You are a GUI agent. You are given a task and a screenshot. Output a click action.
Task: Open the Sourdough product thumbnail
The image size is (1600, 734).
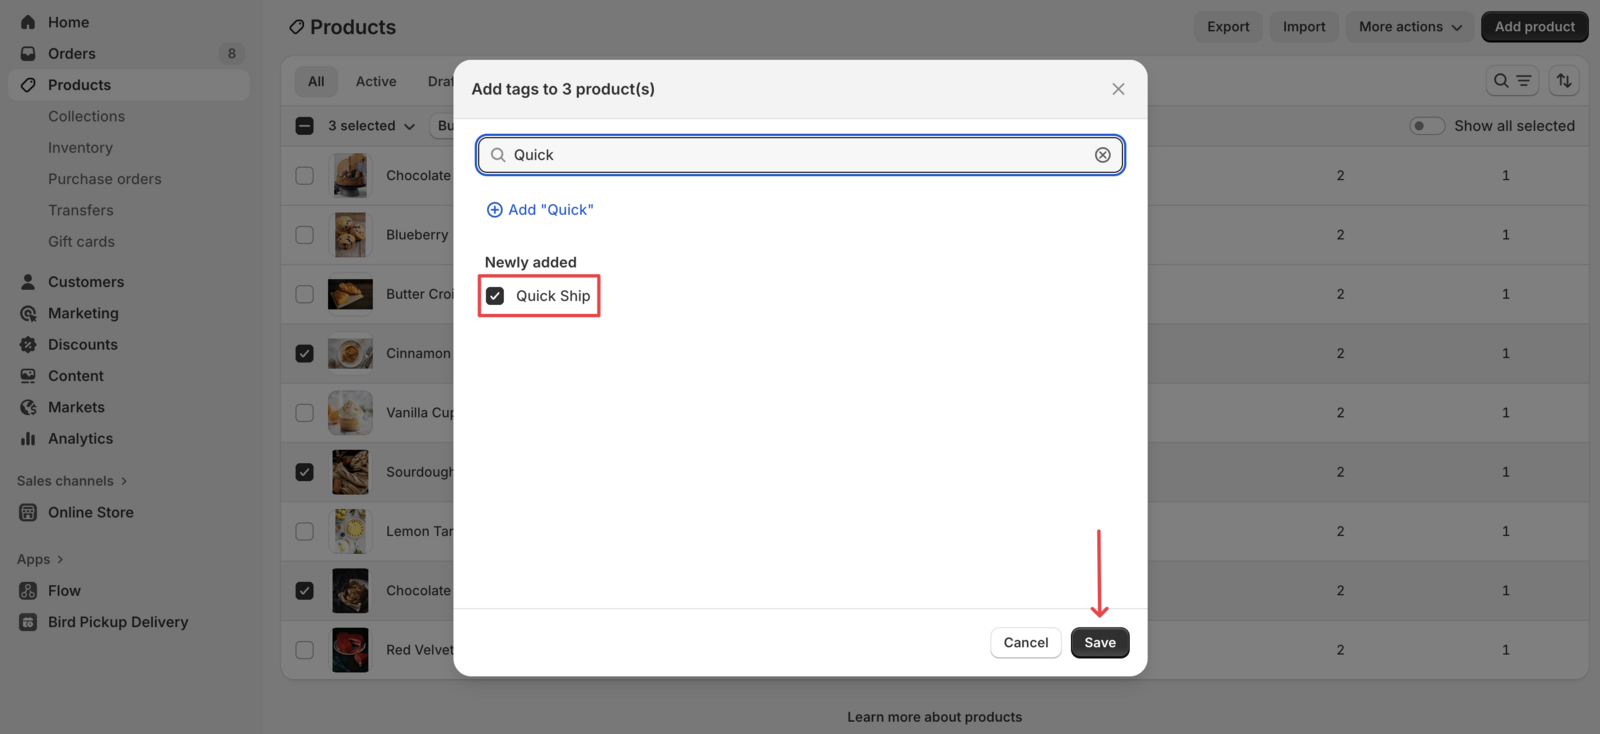pyautogui.click(x=350, y=472)
